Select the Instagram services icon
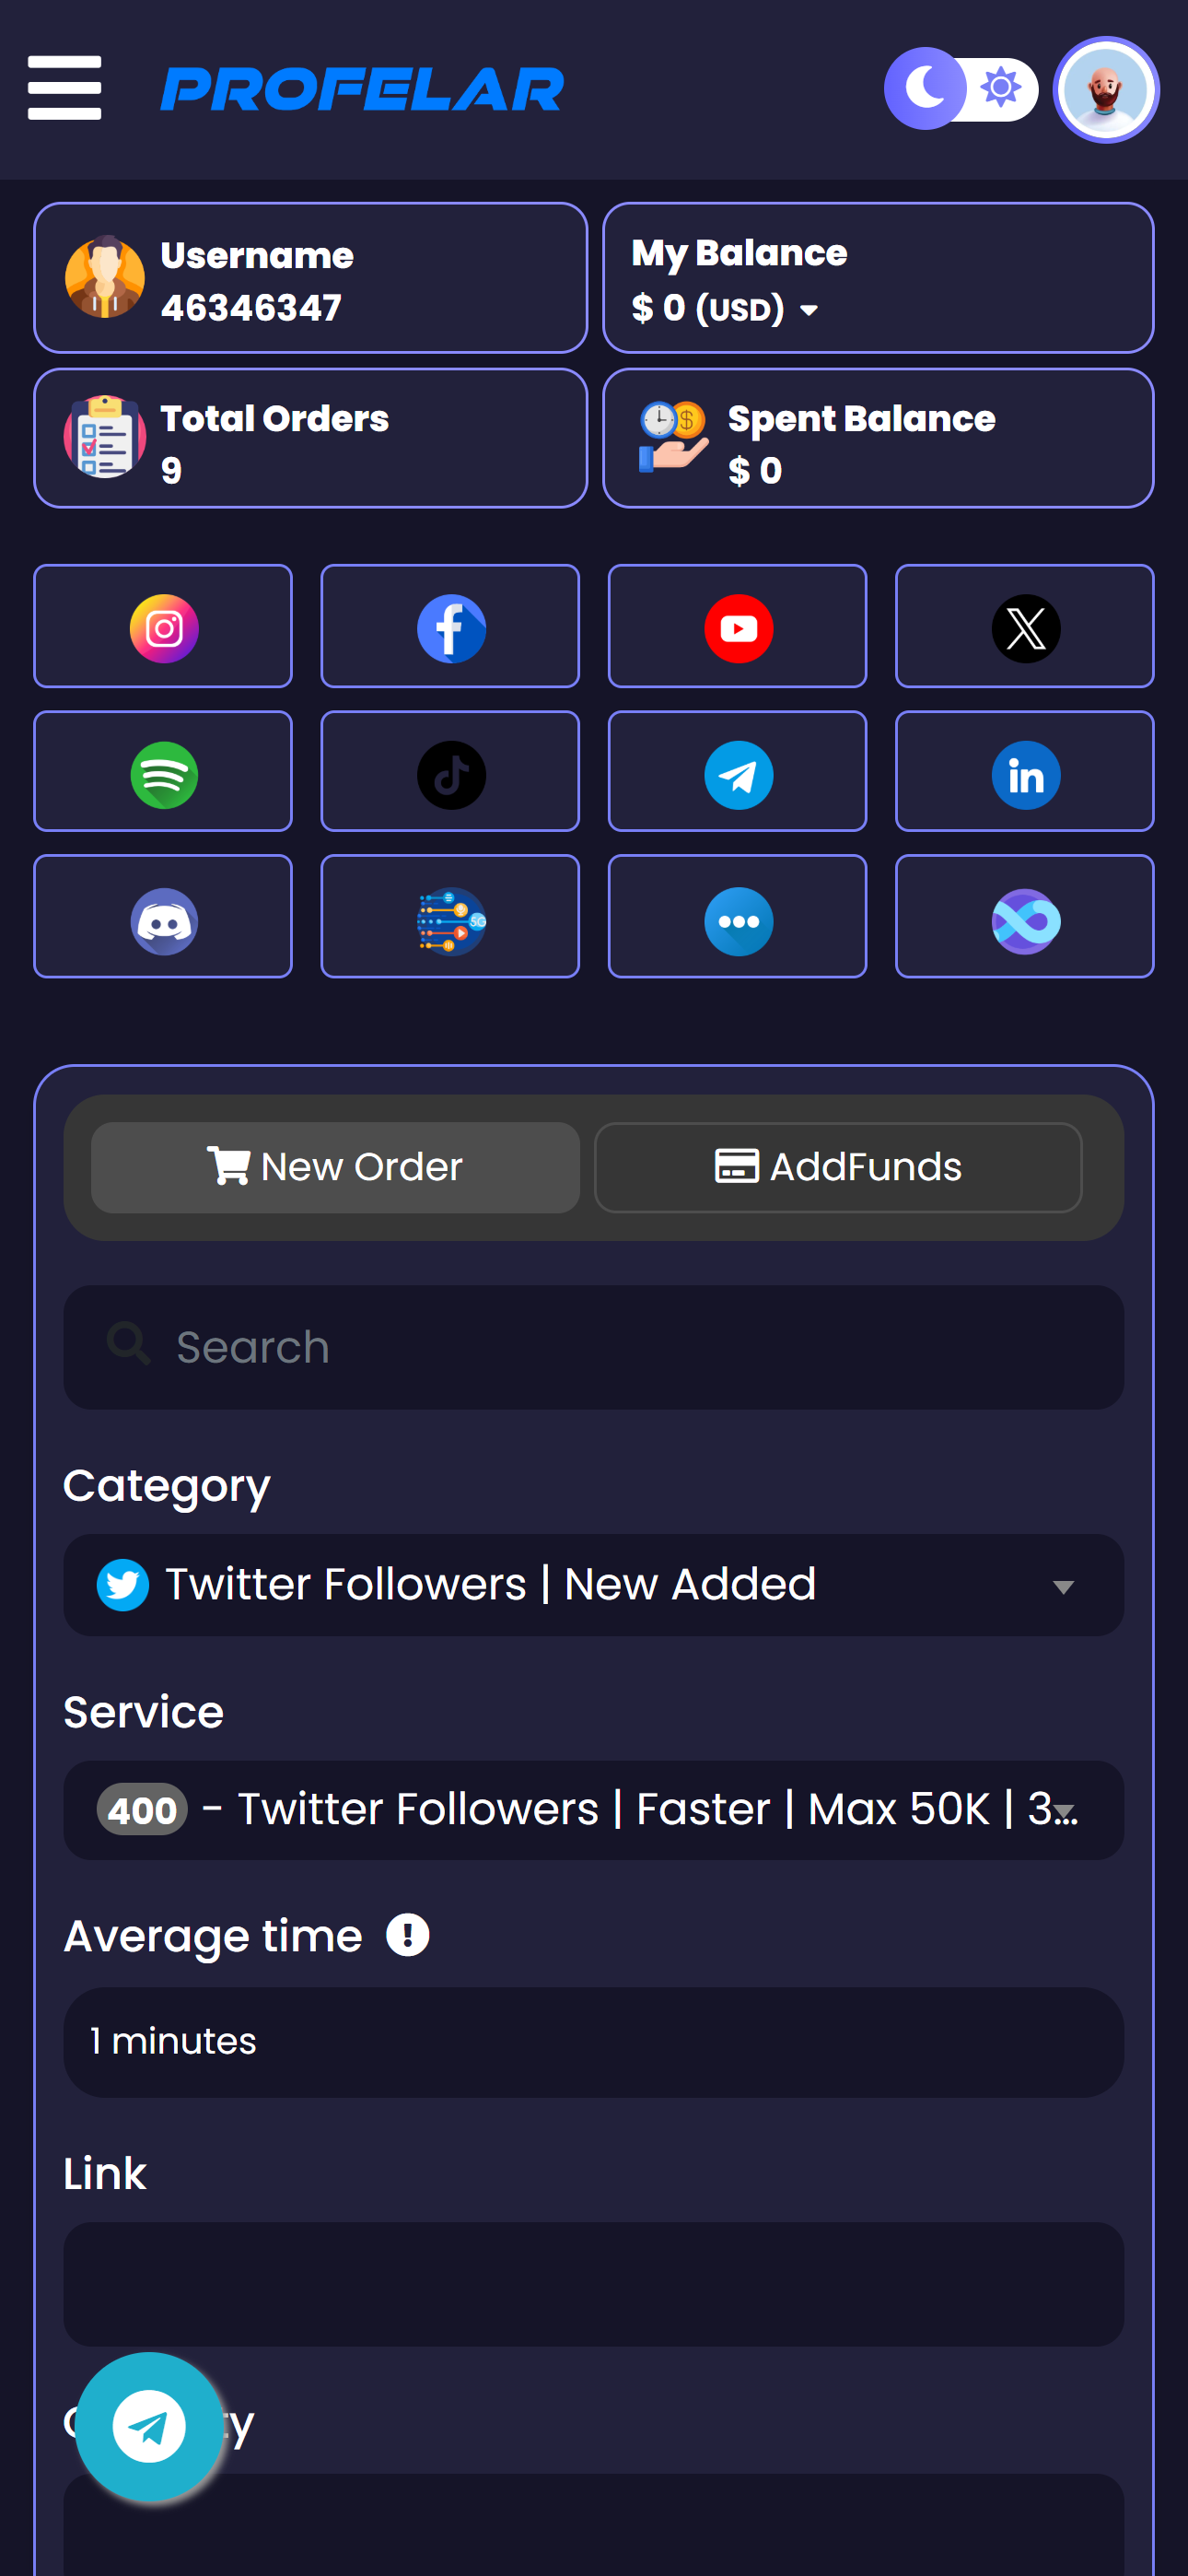 click(163, 627)
